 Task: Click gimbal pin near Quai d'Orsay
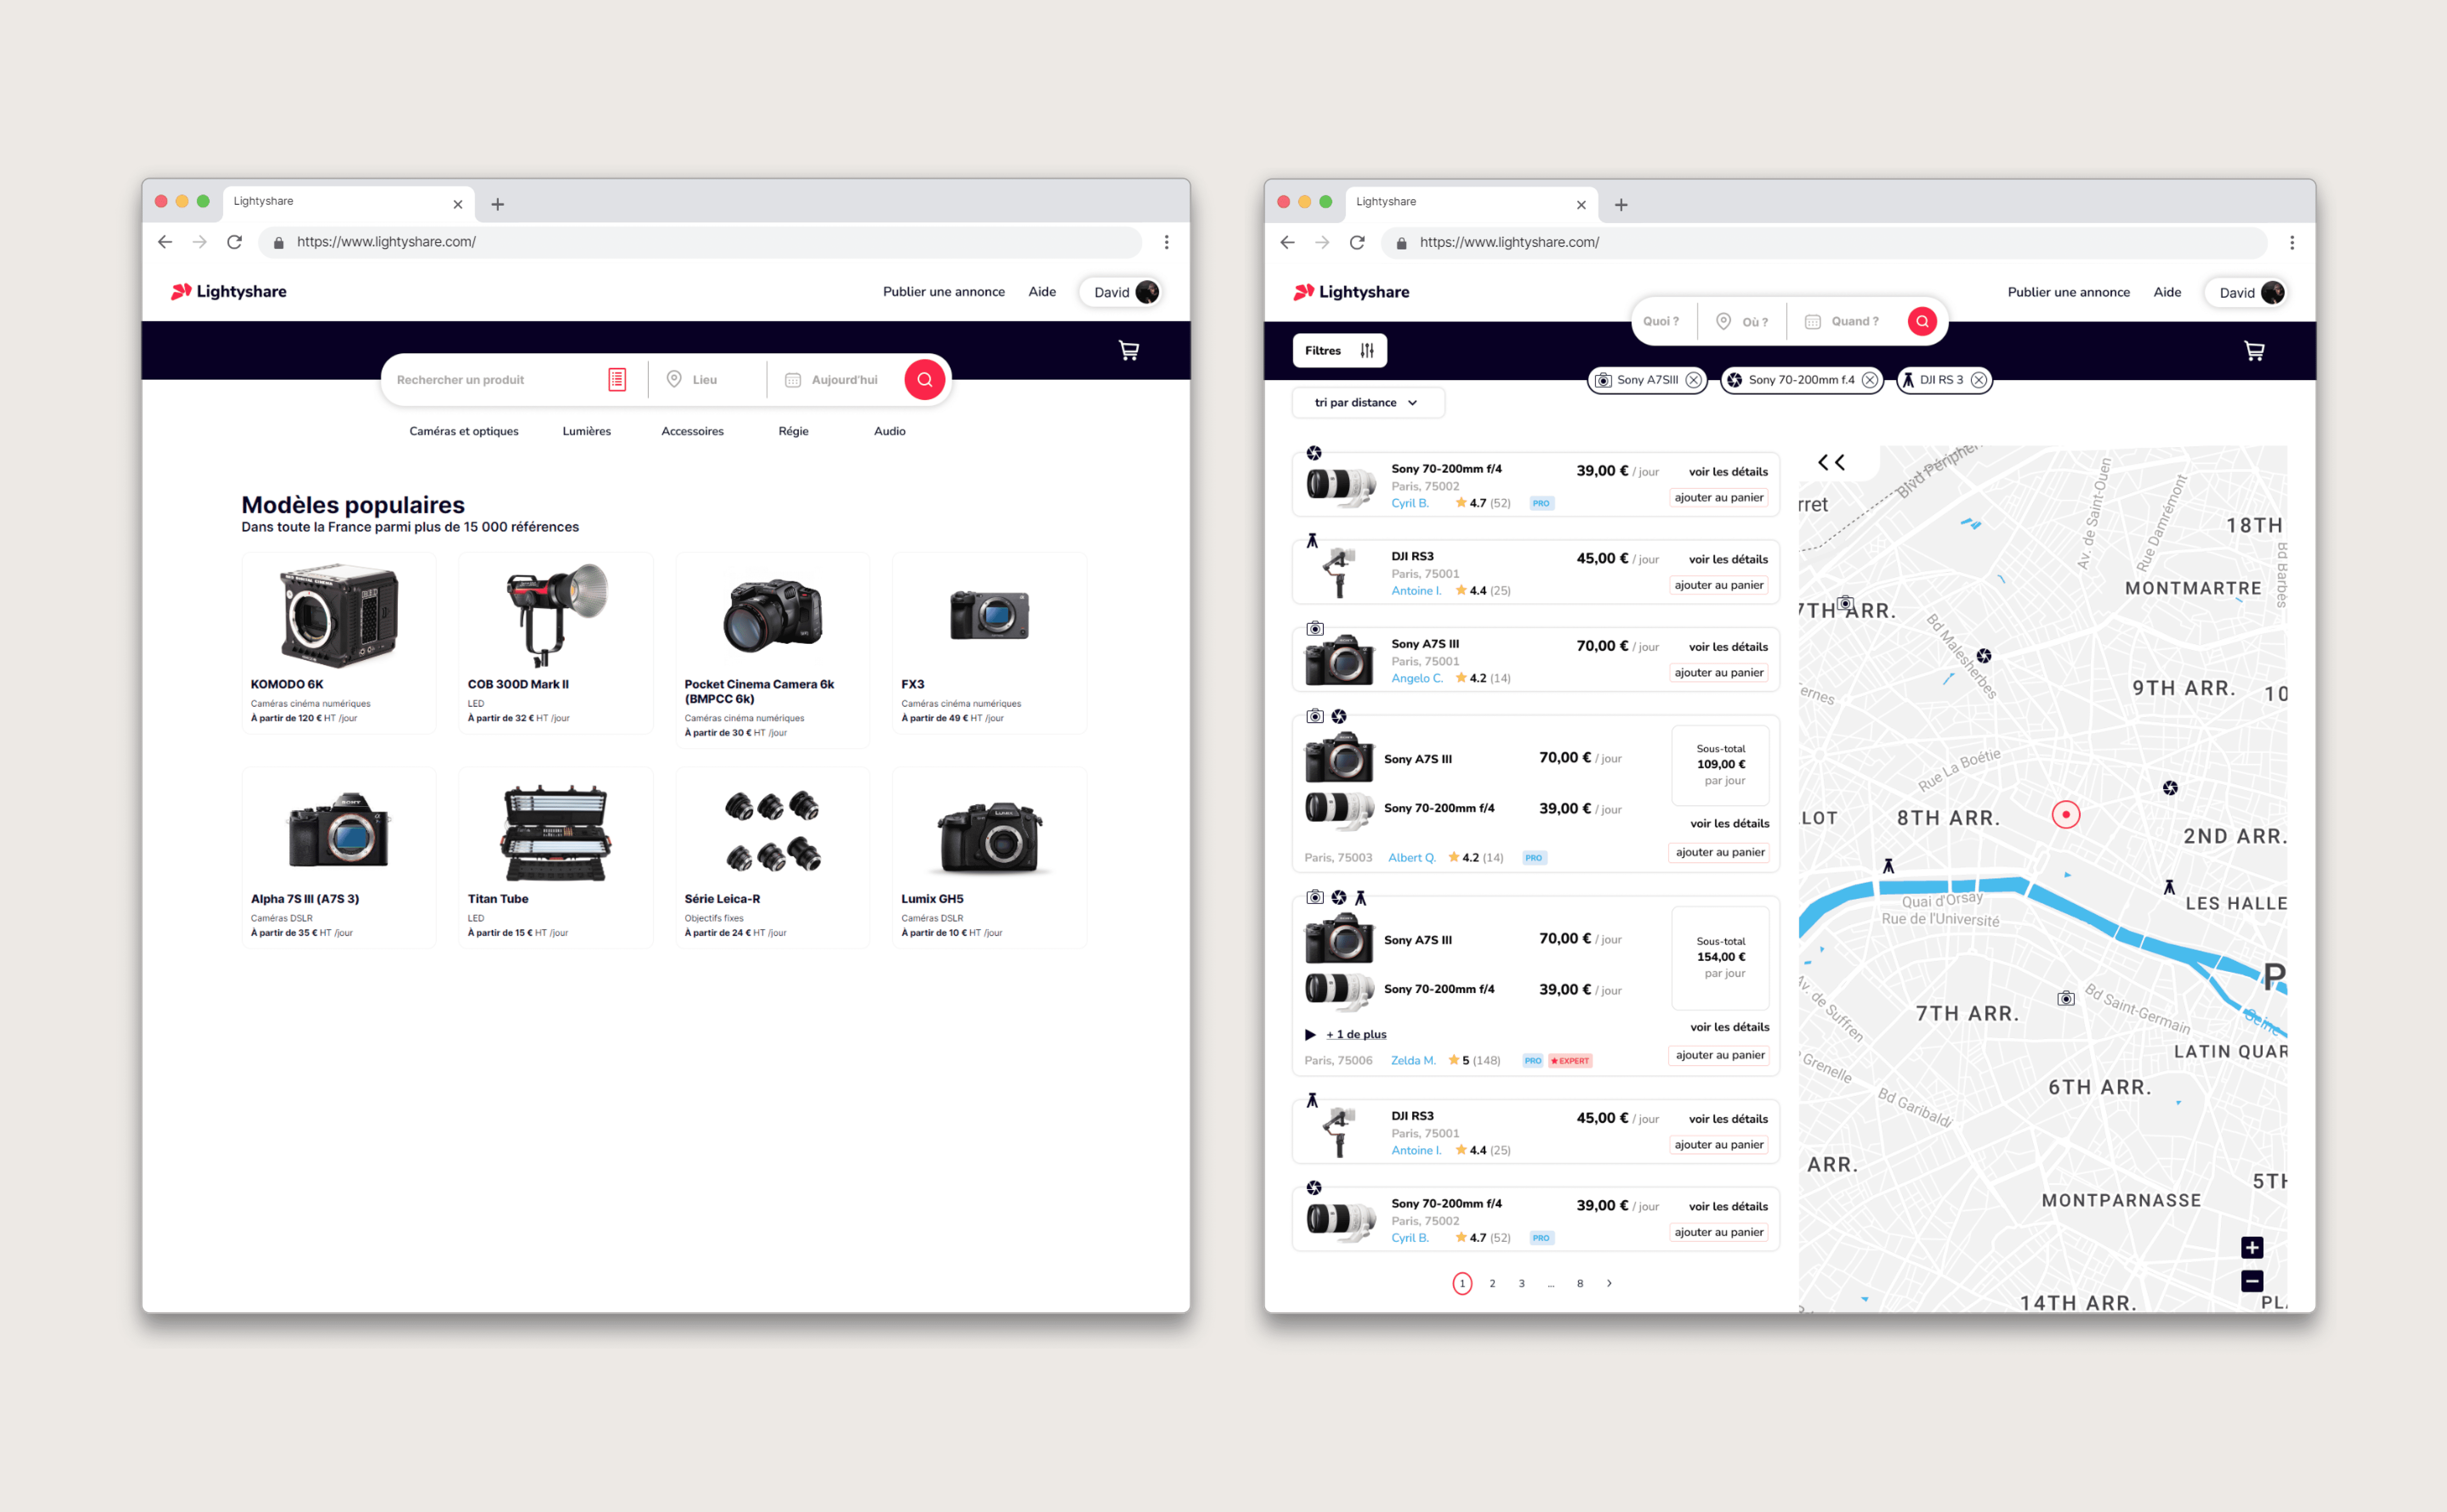pos(1888,866)
